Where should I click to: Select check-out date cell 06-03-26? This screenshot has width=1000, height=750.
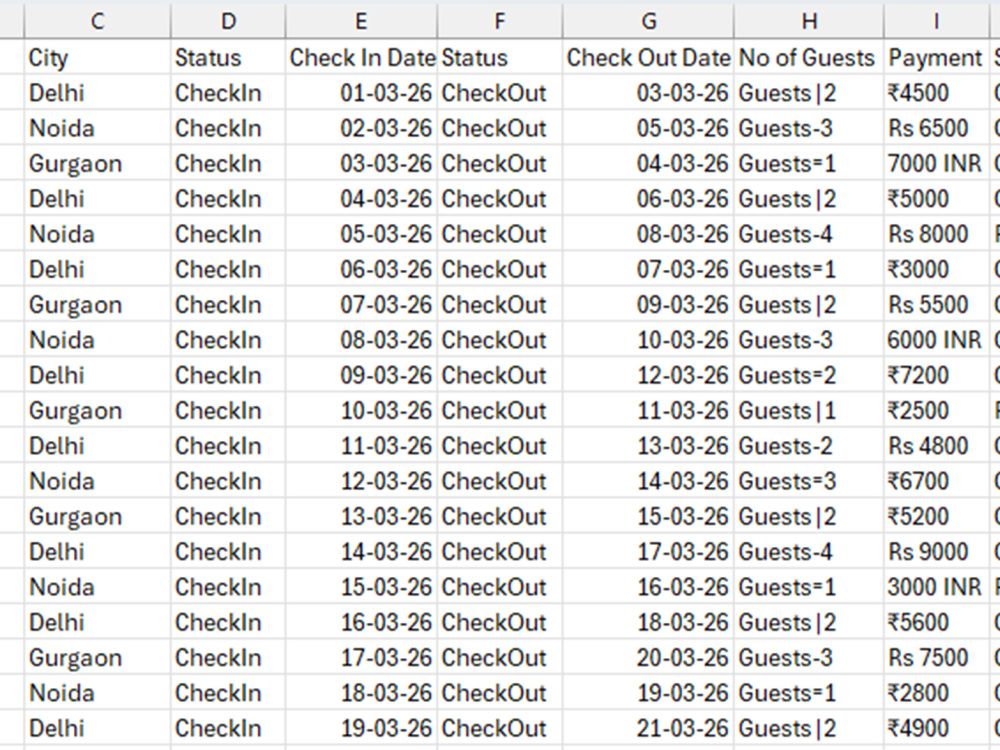648,199
